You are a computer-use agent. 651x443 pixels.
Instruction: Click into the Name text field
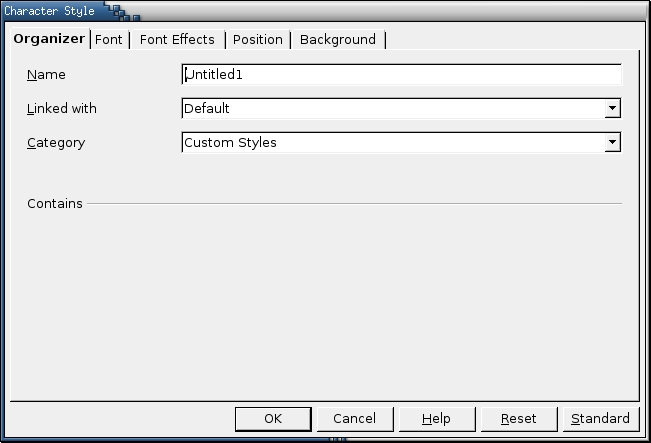coord(401,75)
